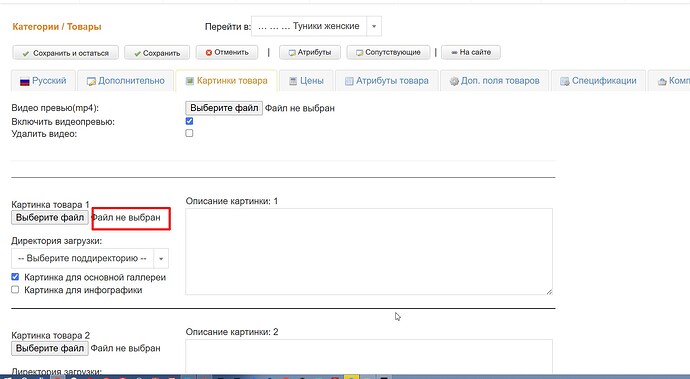This screenshot has width=690, height=379.
Task: Click the Спецификации tab icon
Action: click(x=565, y=81)
